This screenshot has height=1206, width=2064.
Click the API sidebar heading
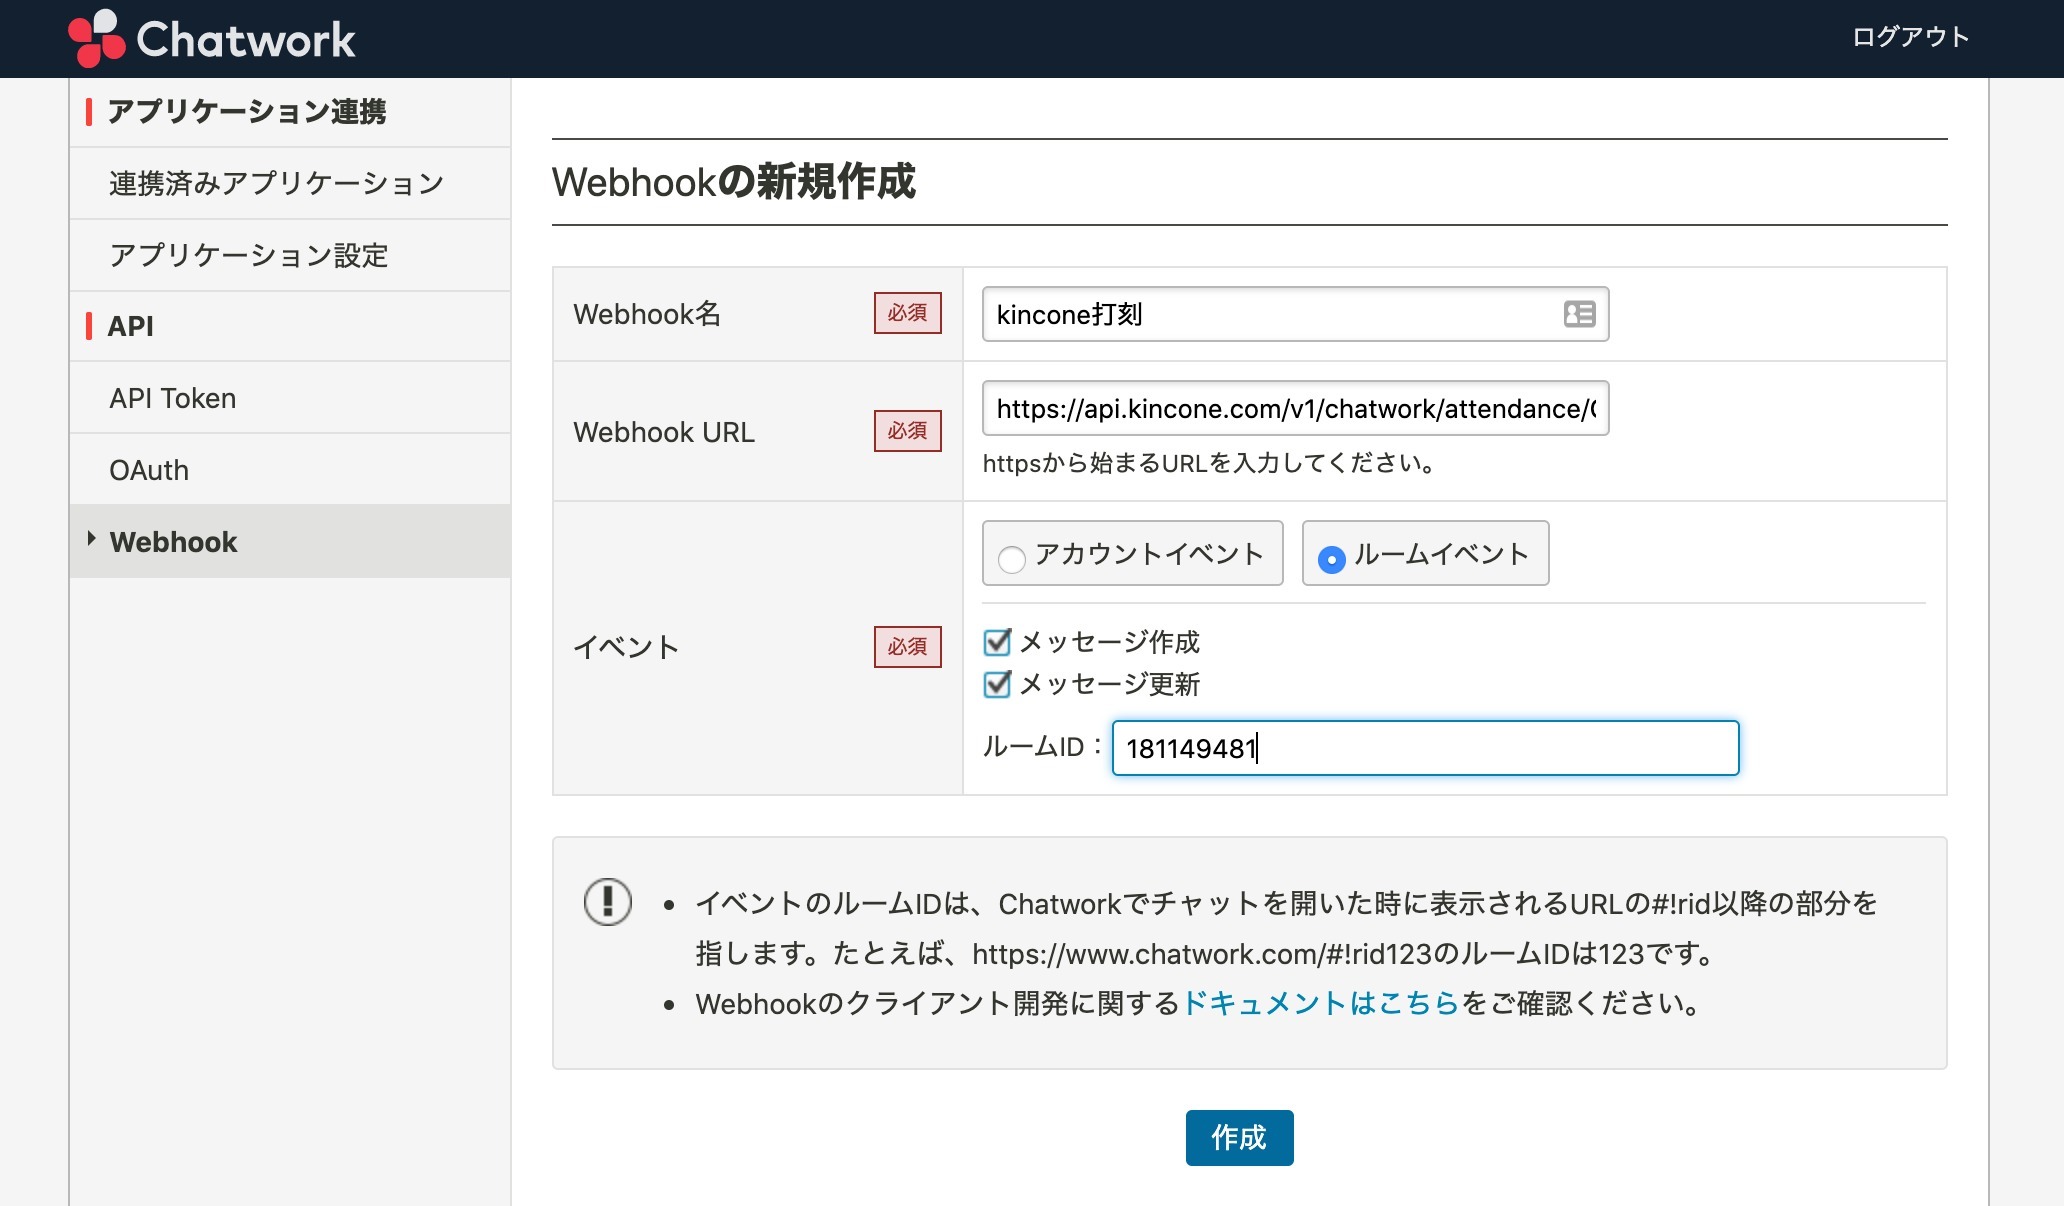pos(130,326)
